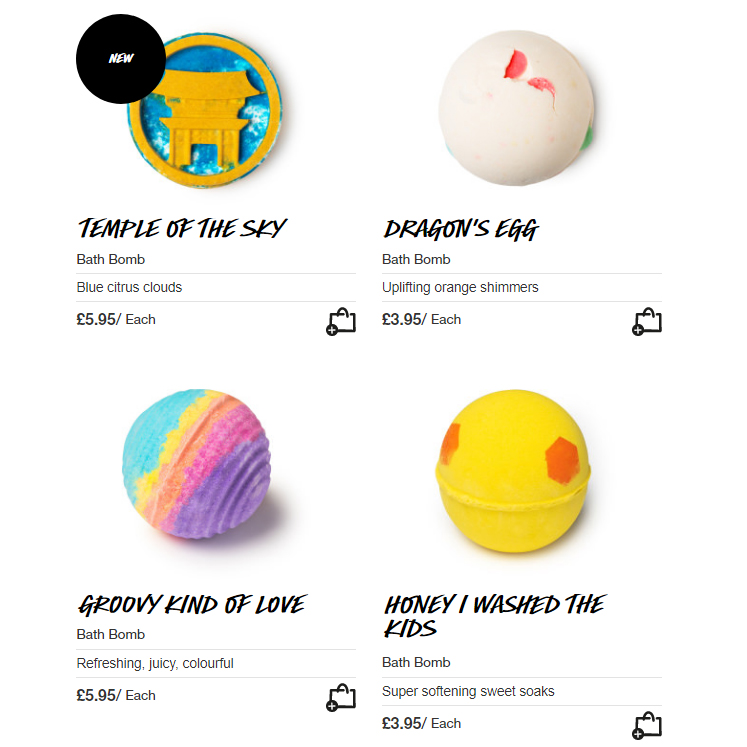
Task: Open Honey I Washed the Kids title
Action: pos(495,616)
